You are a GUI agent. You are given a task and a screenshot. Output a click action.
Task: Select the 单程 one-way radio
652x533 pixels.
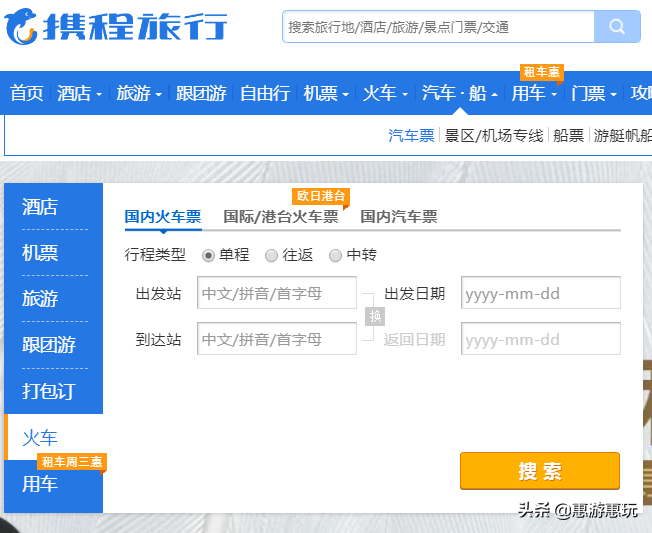click(x=208, y=255)
